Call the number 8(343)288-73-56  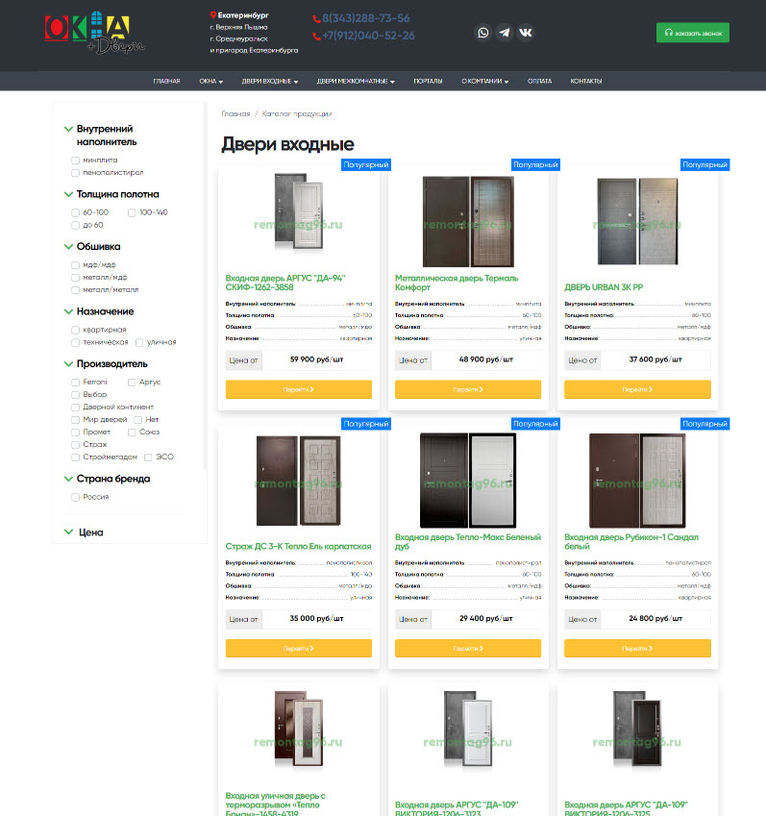point(366,18)
